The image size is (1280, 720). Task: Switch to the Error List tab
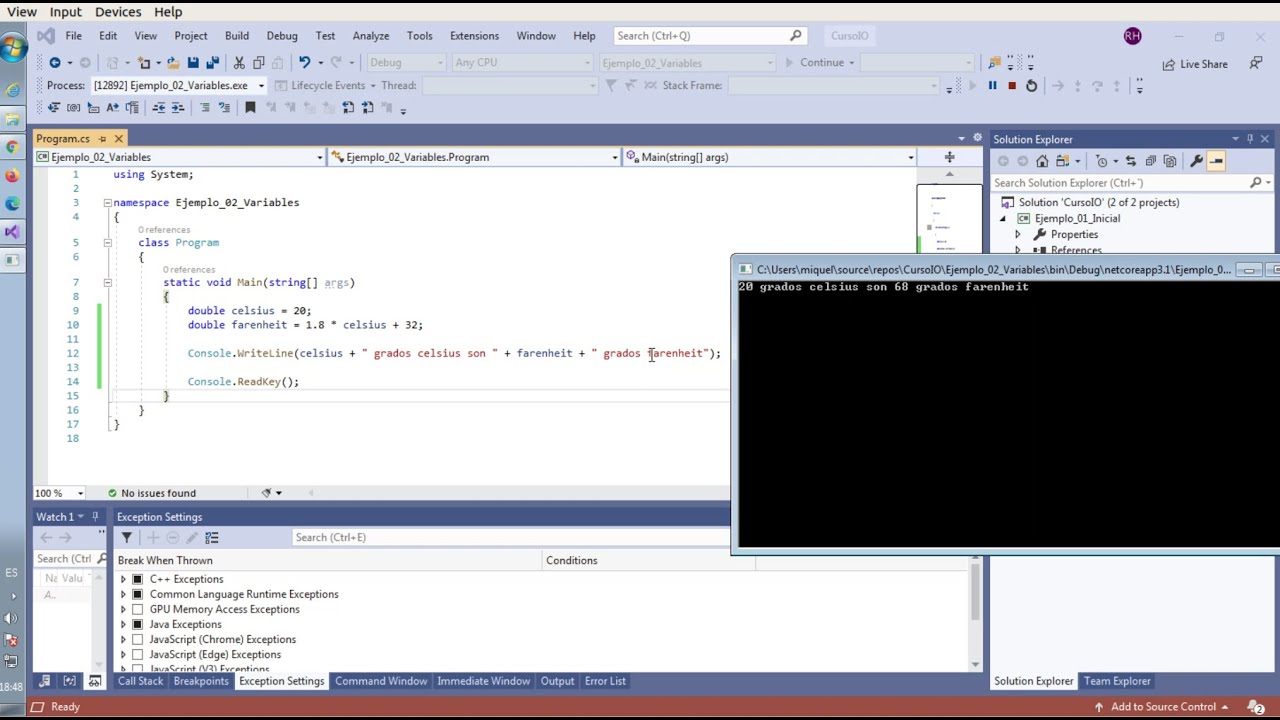pos(605,681)
